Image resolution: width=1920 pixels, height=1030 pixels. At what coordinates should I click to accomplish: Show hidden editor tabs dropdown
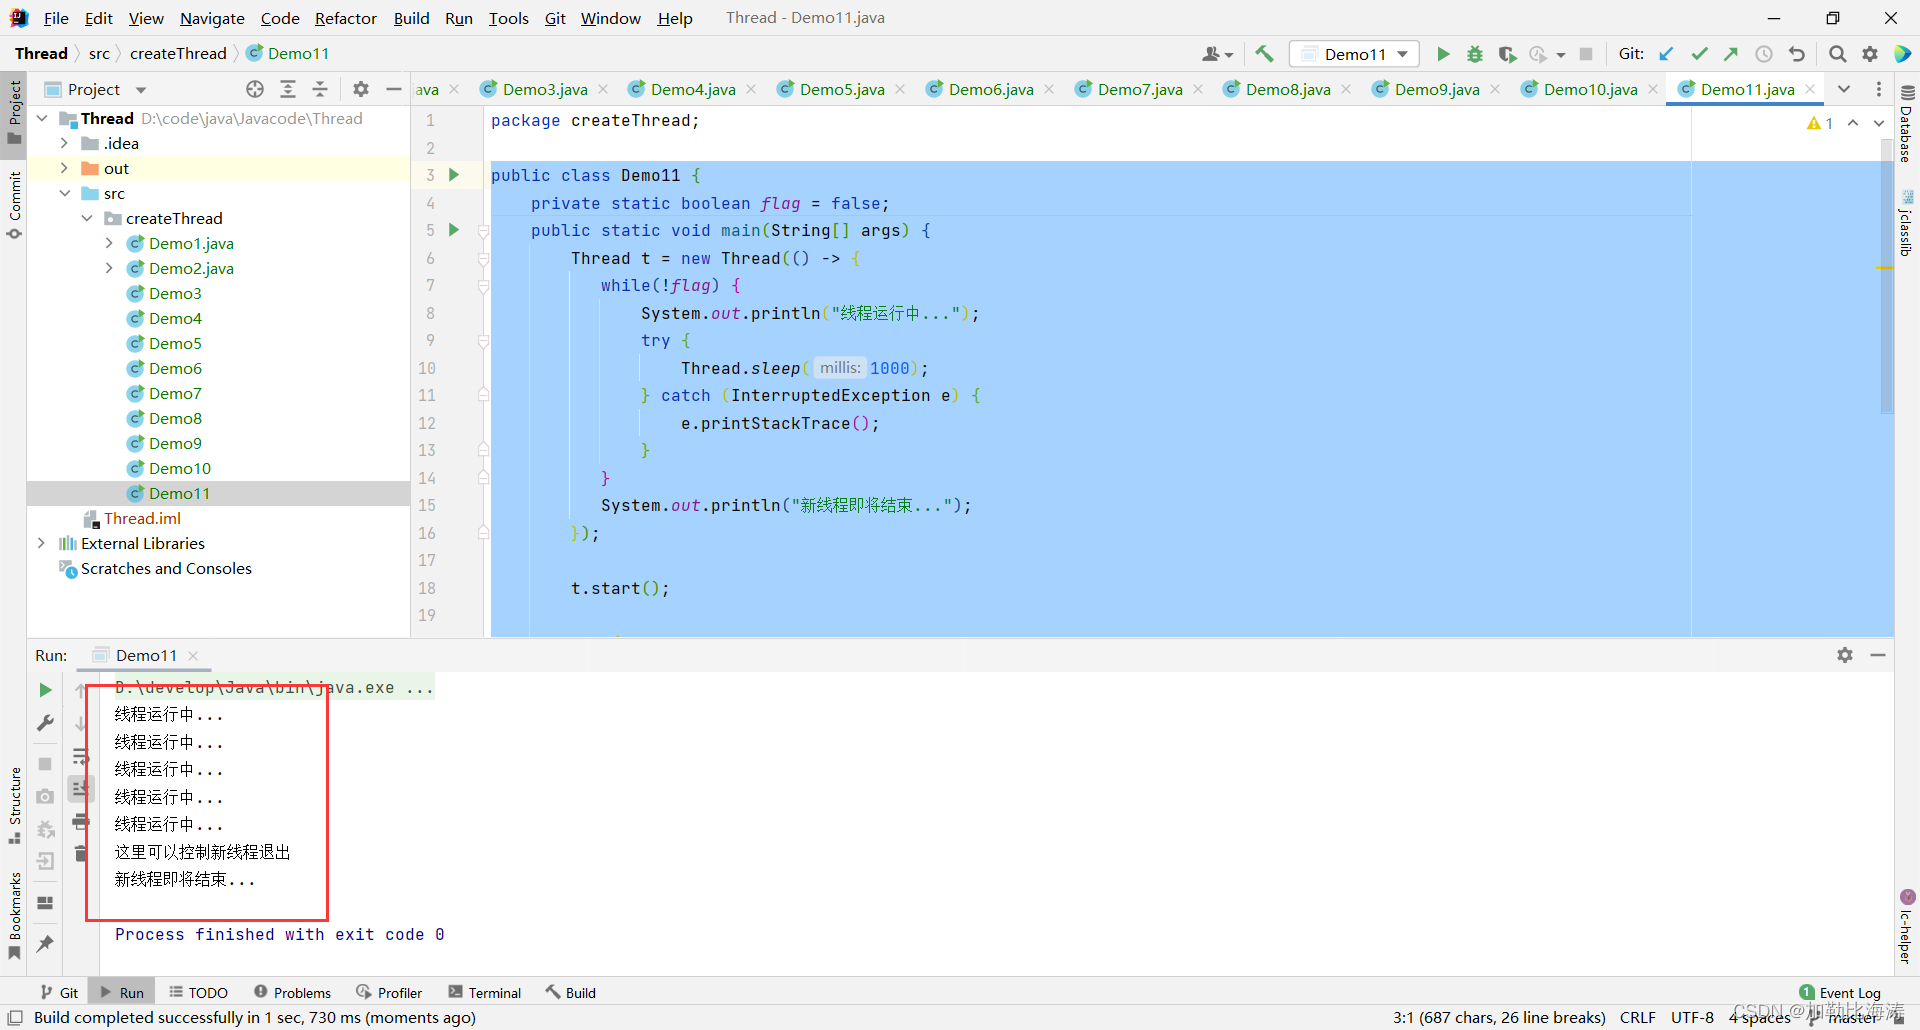click(x=1844, y=89)
